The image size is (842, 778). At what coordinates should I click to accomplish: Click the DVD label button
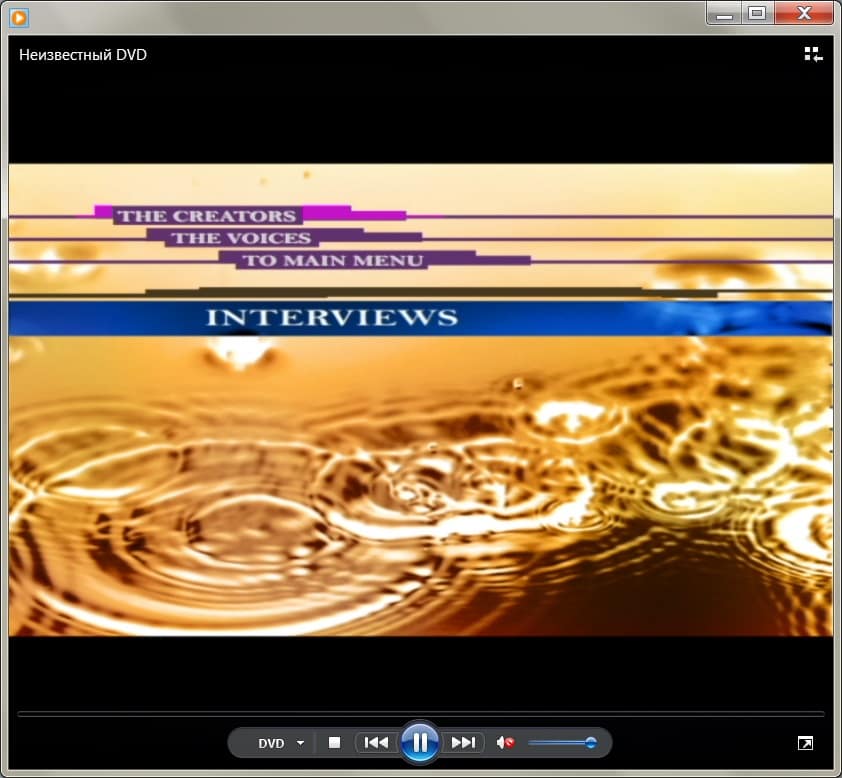coord(271,743)
